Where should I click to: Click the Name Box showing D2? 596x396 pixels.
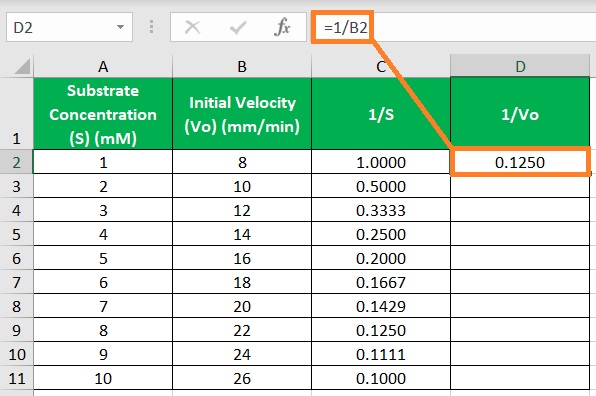pyautogui.click(x=69, y=27)
